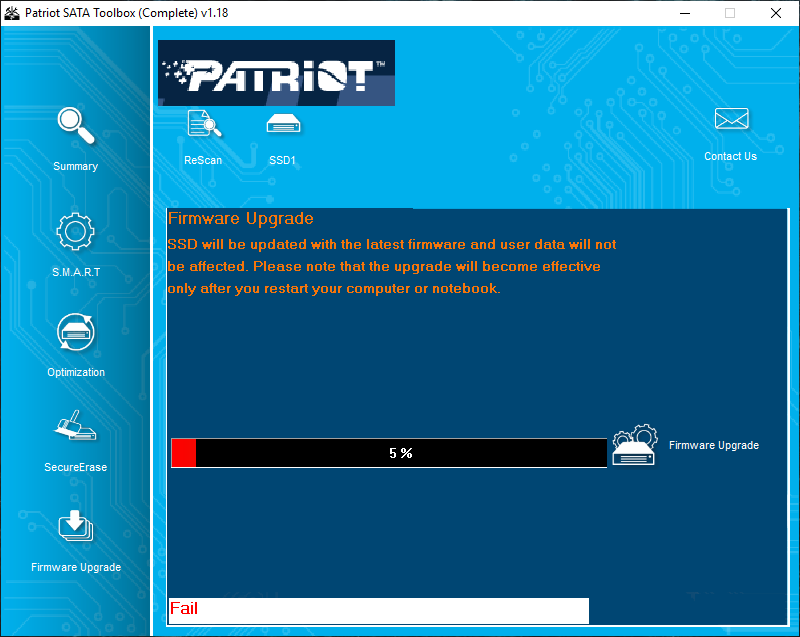Click the Patriot logo banner
This screenshot has height=637, width=800.
pyautogui.click(x=276, y=73)
